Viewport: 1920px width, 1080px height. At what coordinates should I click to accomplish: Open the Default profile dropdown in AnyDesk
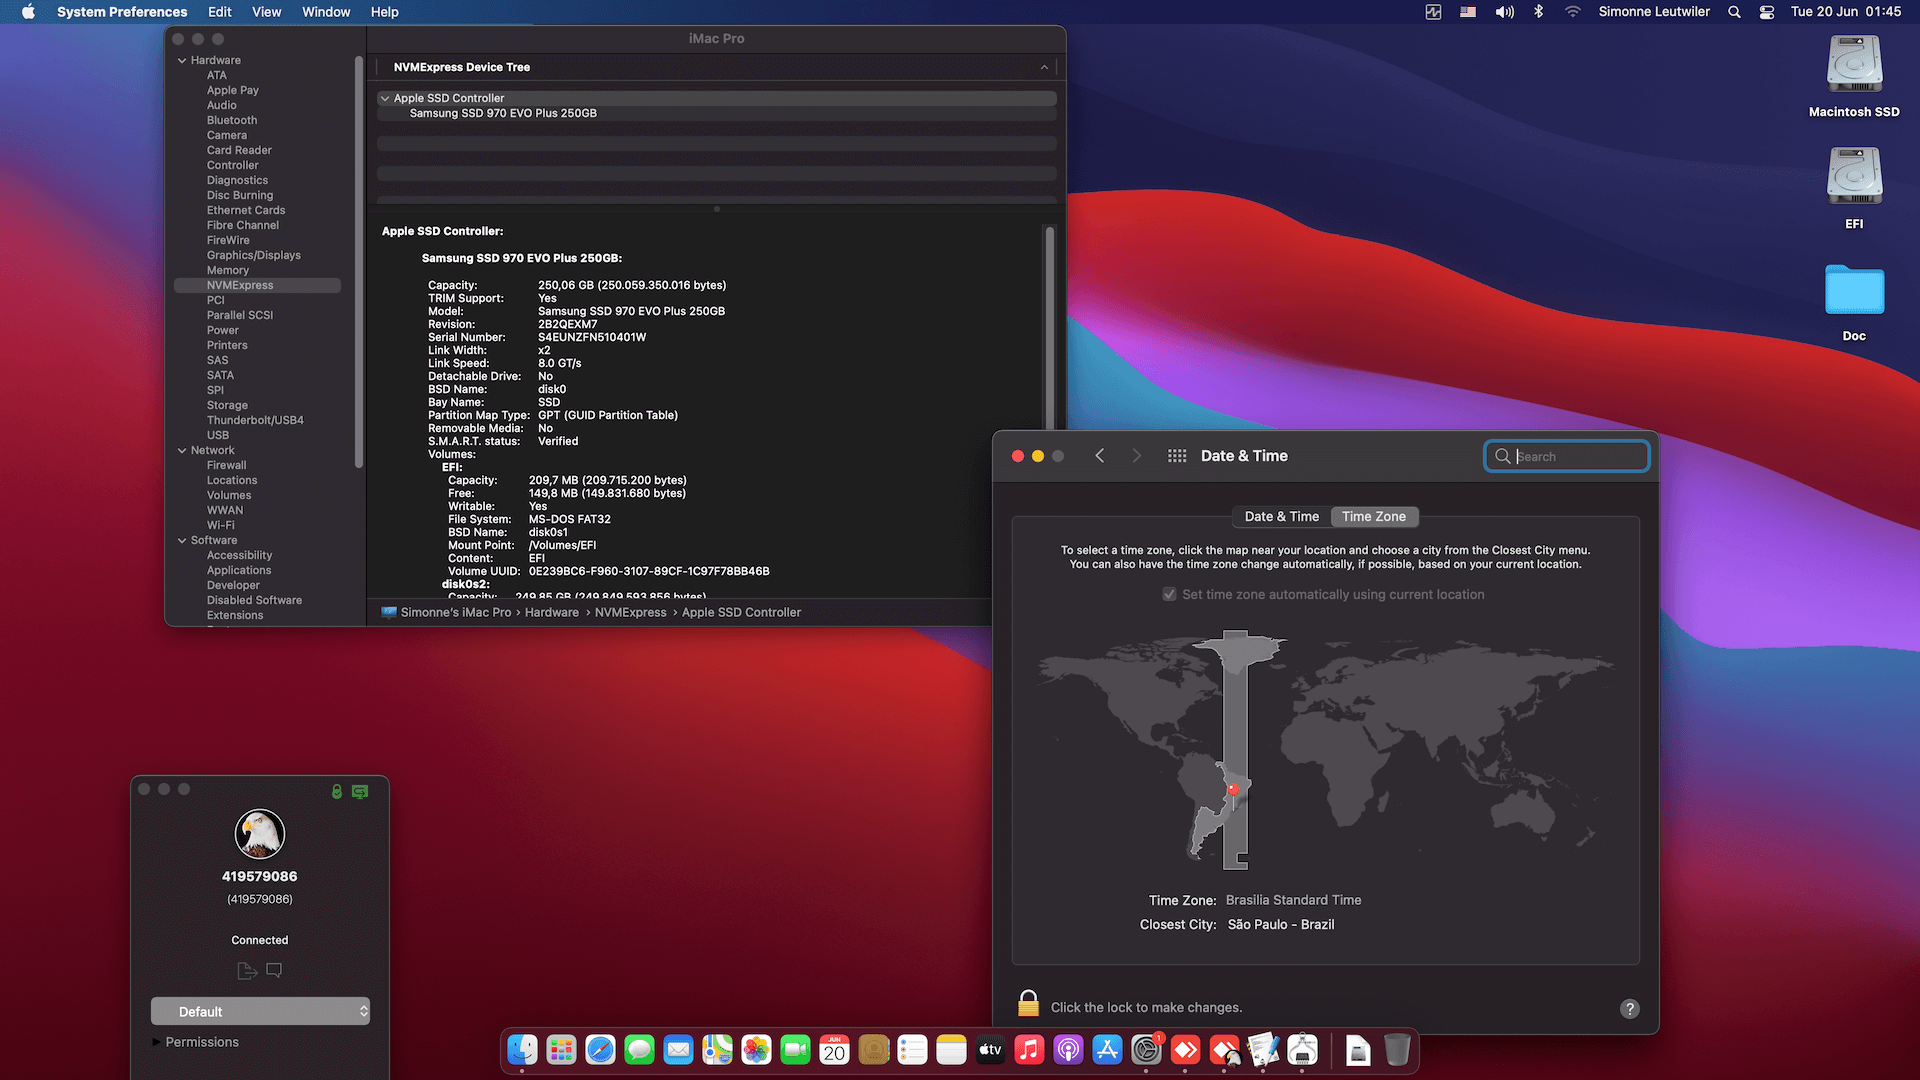click(x=260, y=1011)
